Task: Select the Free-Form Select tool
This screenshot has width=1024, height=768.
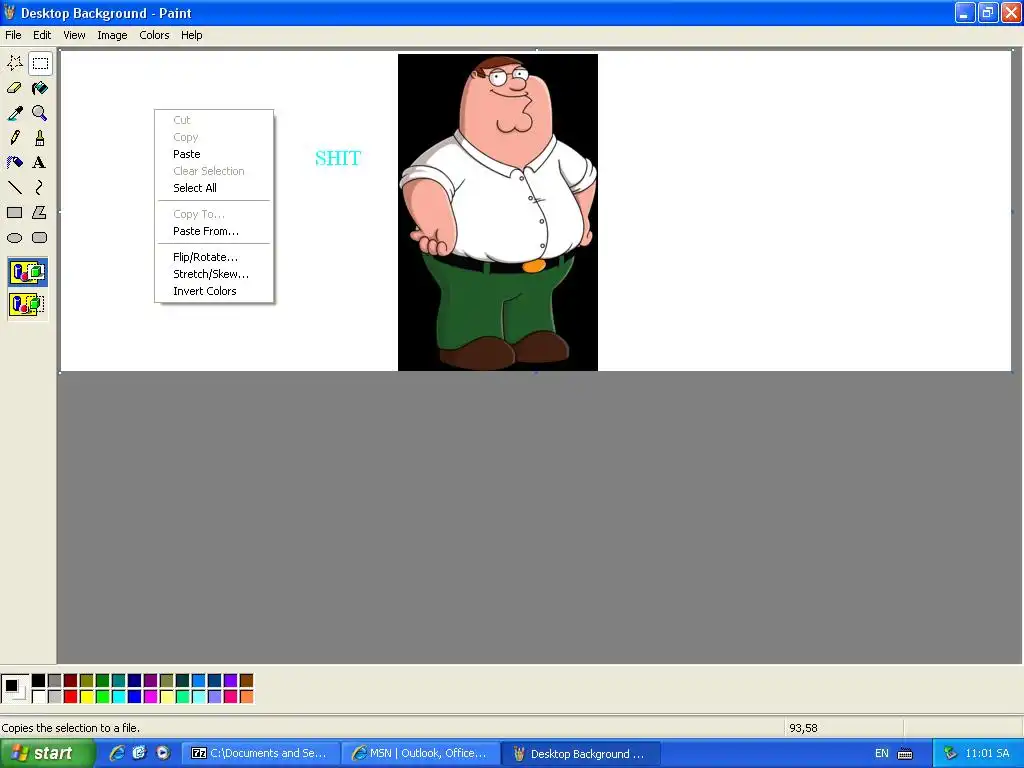Action: pyautogui.click(x=14, y=63)
